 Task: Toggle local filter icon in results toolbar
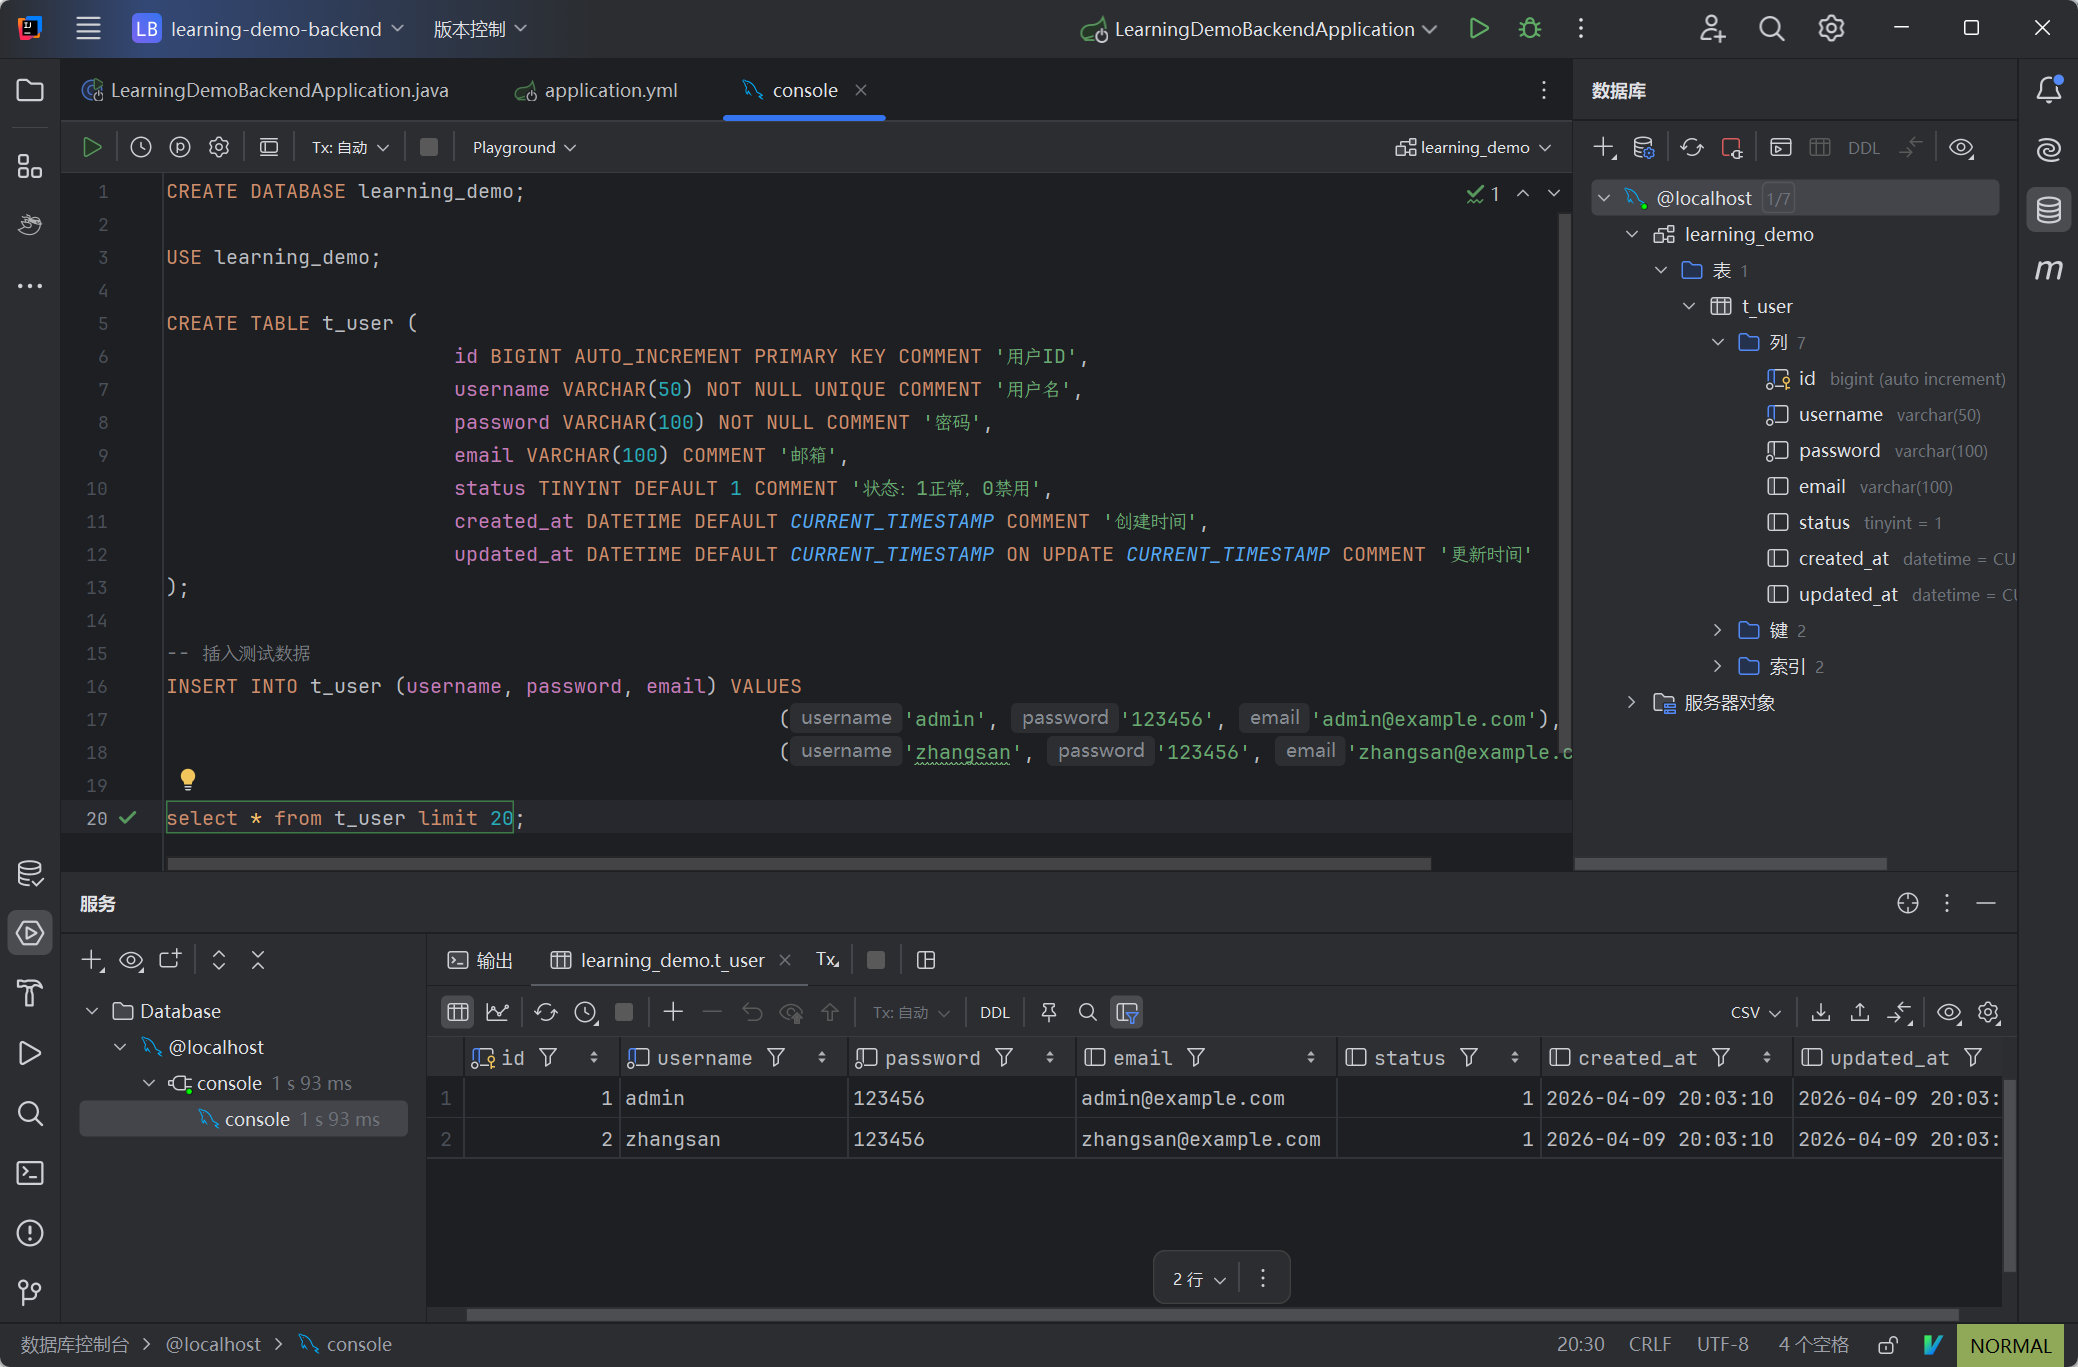tap(1127, 1012)
